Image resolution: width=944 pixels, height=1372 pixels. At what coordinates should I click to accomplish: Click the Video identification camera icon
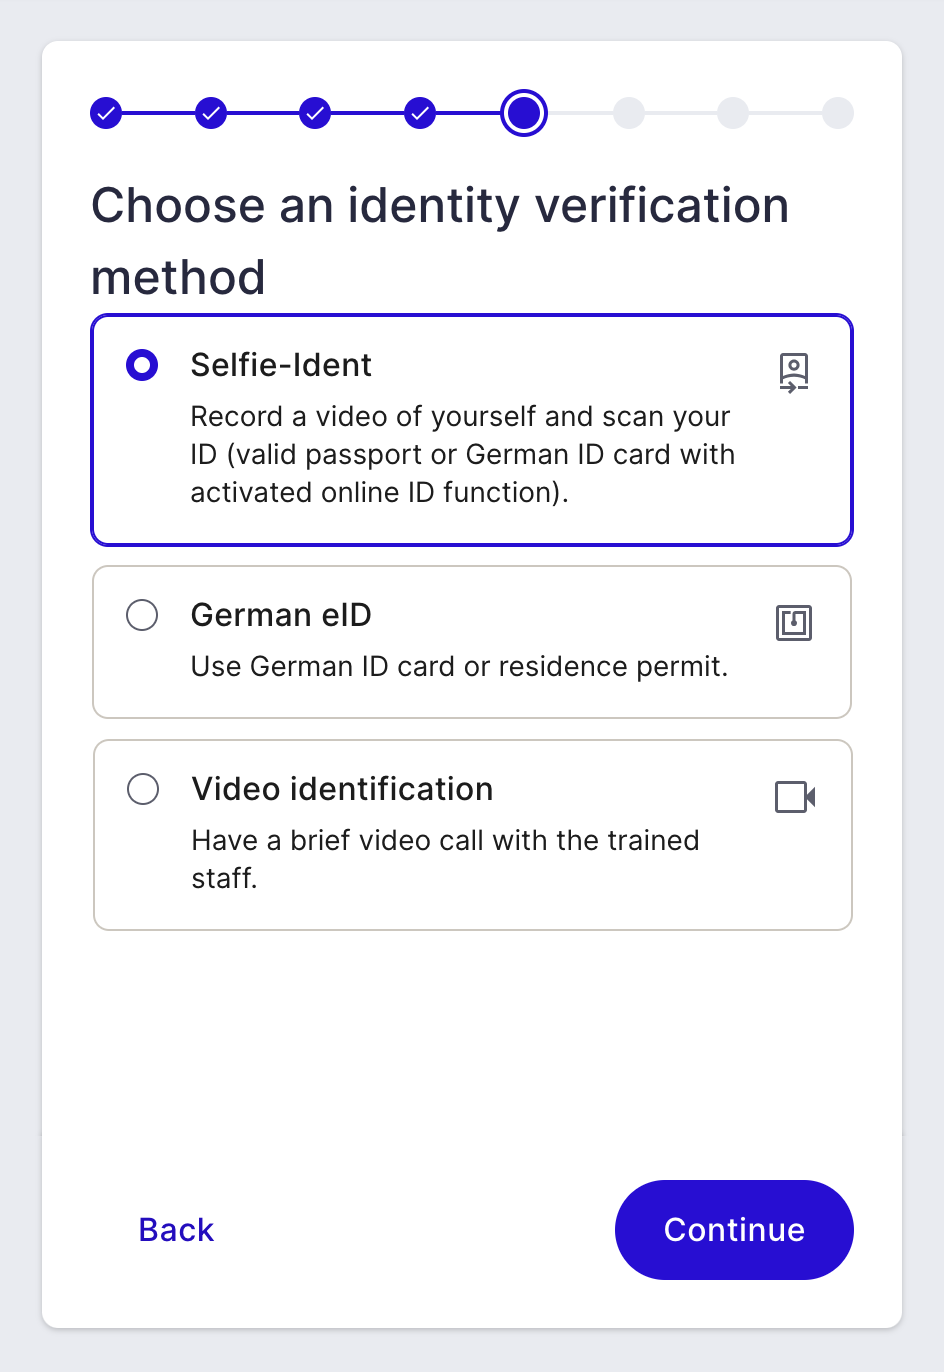(x=795, y=797)
